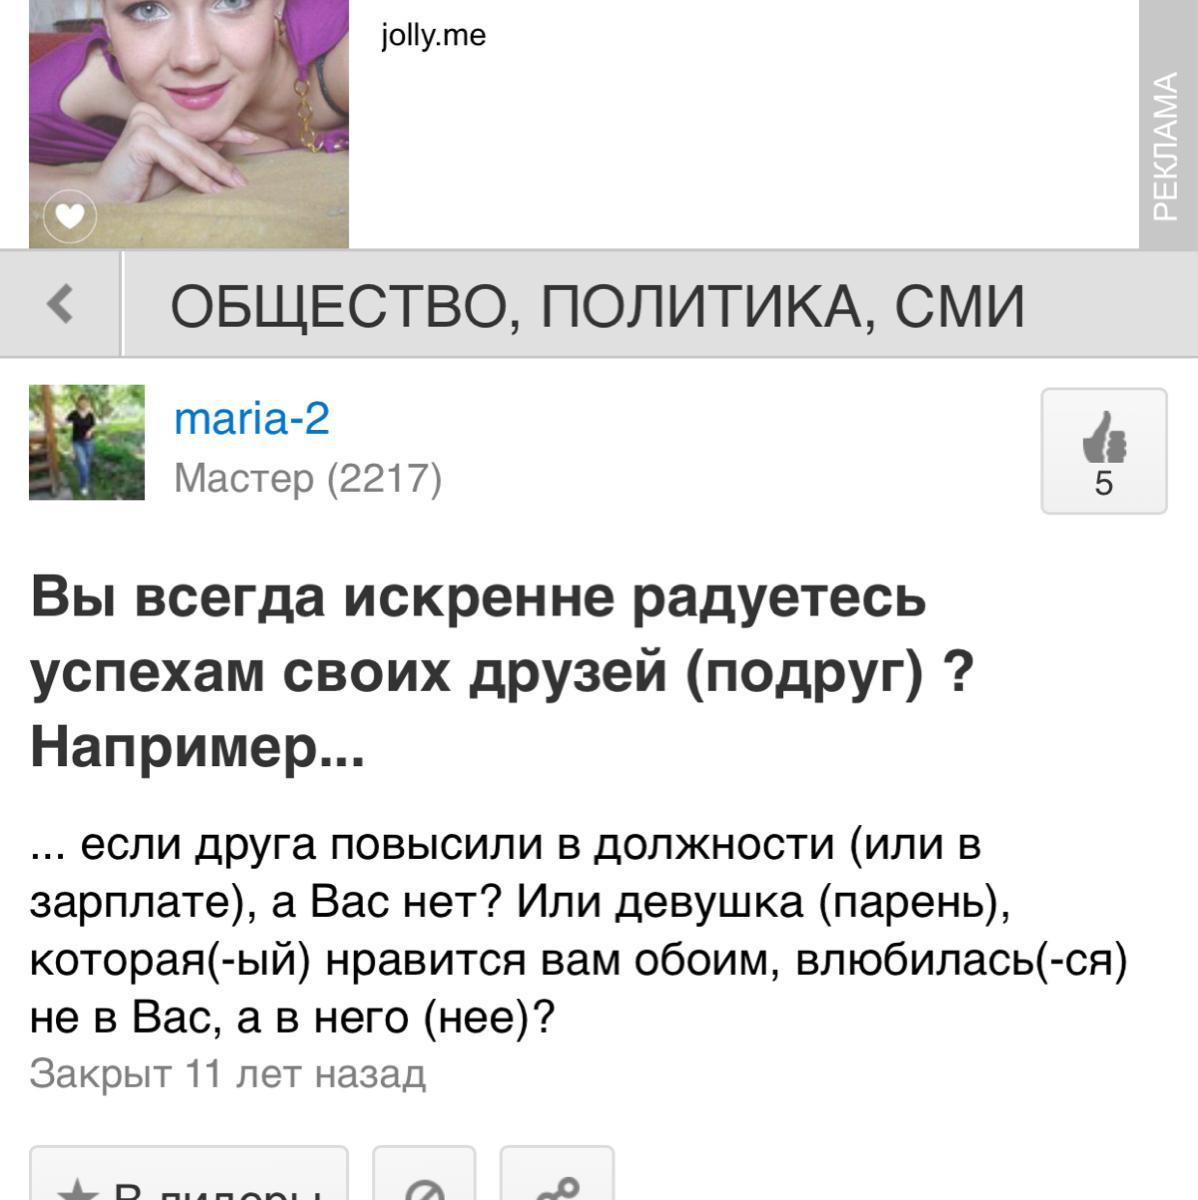The width and height of the screenshot is (1198, 1200).
Task: Open the maria-2 user profile link
Action: coord(252,418)
